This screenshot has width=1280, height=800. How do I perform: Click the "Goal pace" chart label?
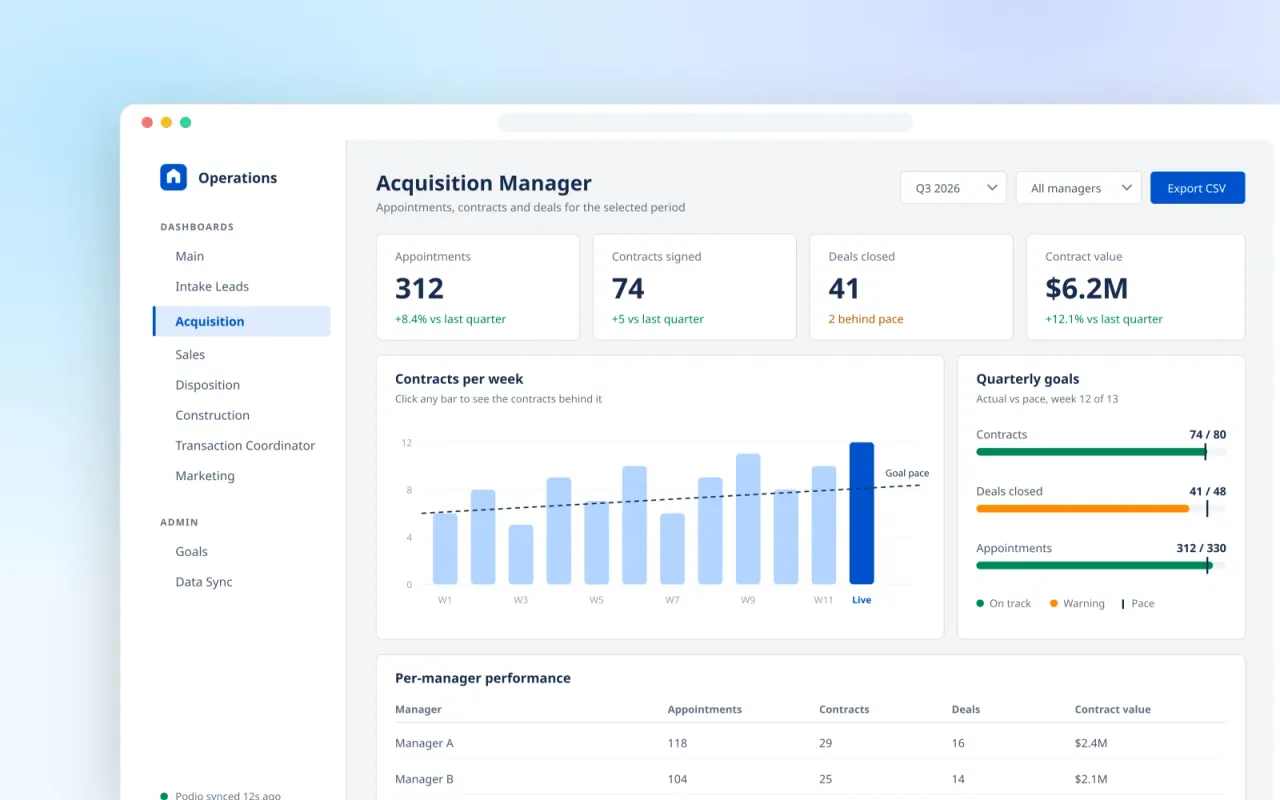pos(907,473)
